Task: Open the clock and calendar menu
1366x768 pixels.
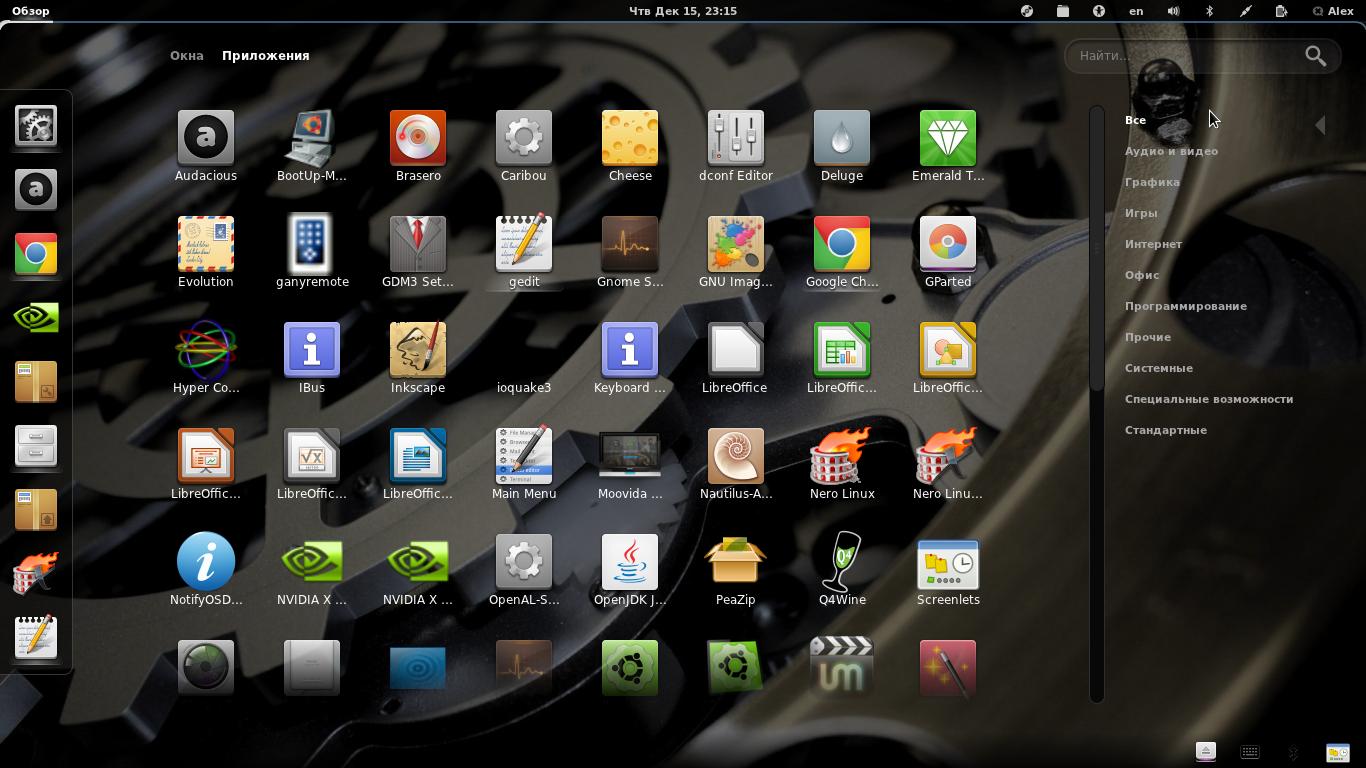Action: tap(683, 11)
